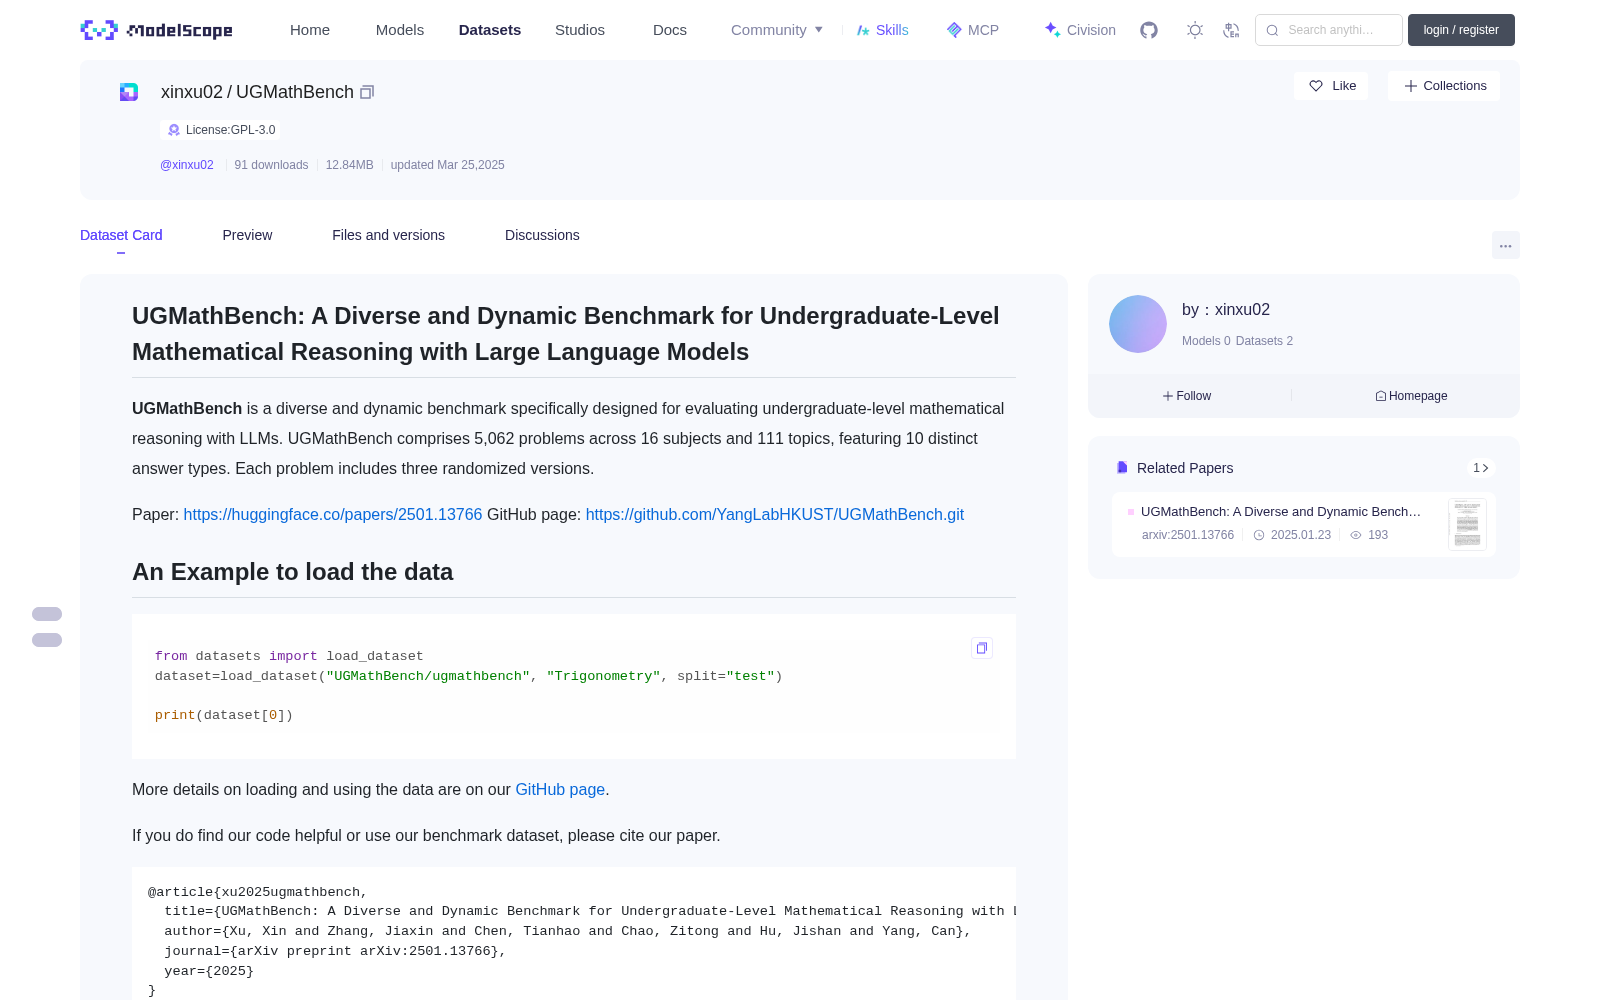Click the '12.84MB' size text

tap(349, 165)
